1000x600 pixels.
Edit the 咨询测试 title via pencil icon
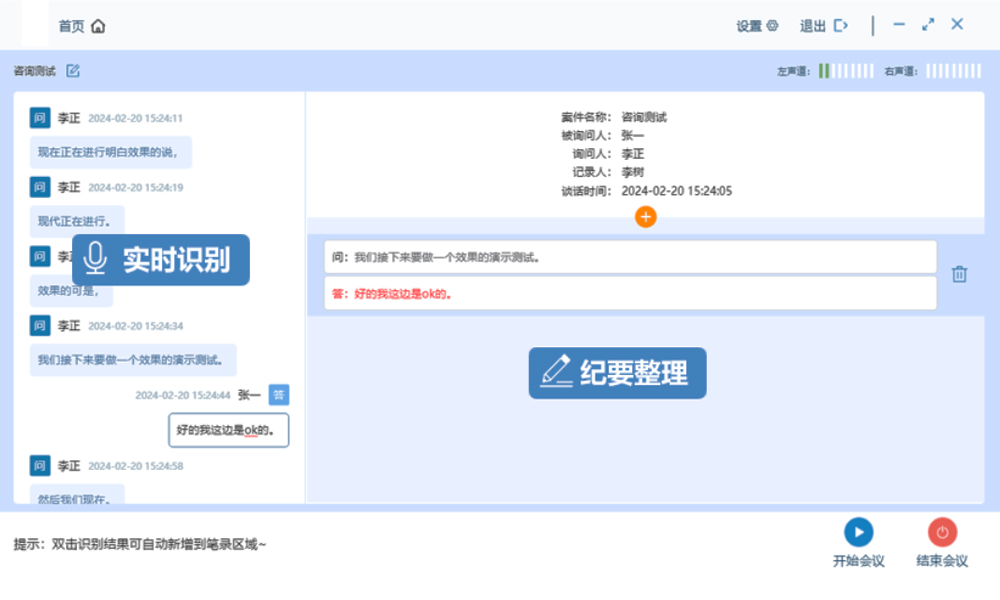(x=73, y=71)
